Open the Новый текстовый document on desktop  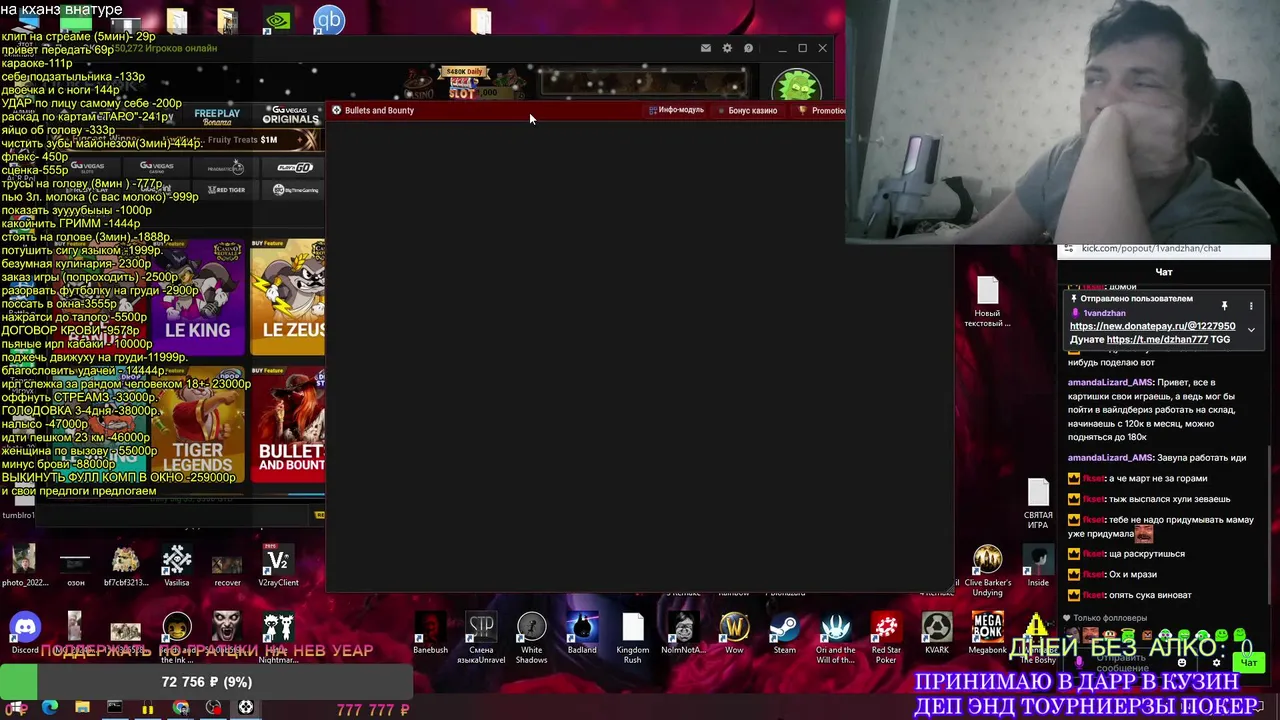coord(987,301)
